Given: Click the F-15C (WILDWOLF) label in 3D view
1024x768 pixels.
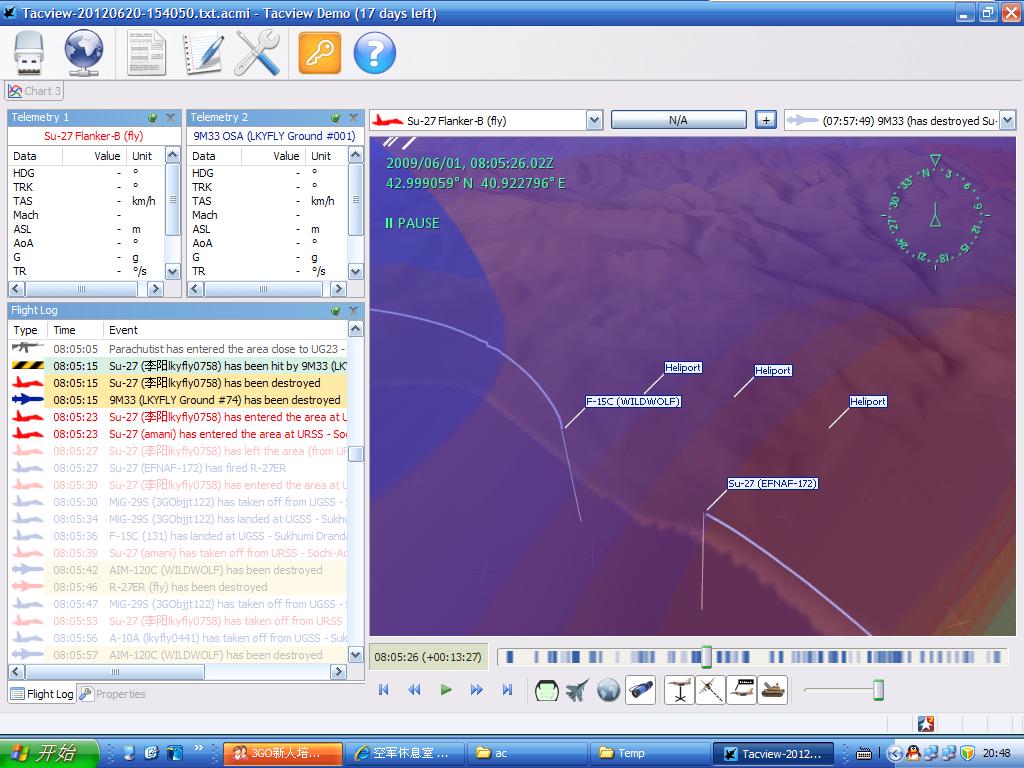Looking at the screenshot, I should [632, 401].
